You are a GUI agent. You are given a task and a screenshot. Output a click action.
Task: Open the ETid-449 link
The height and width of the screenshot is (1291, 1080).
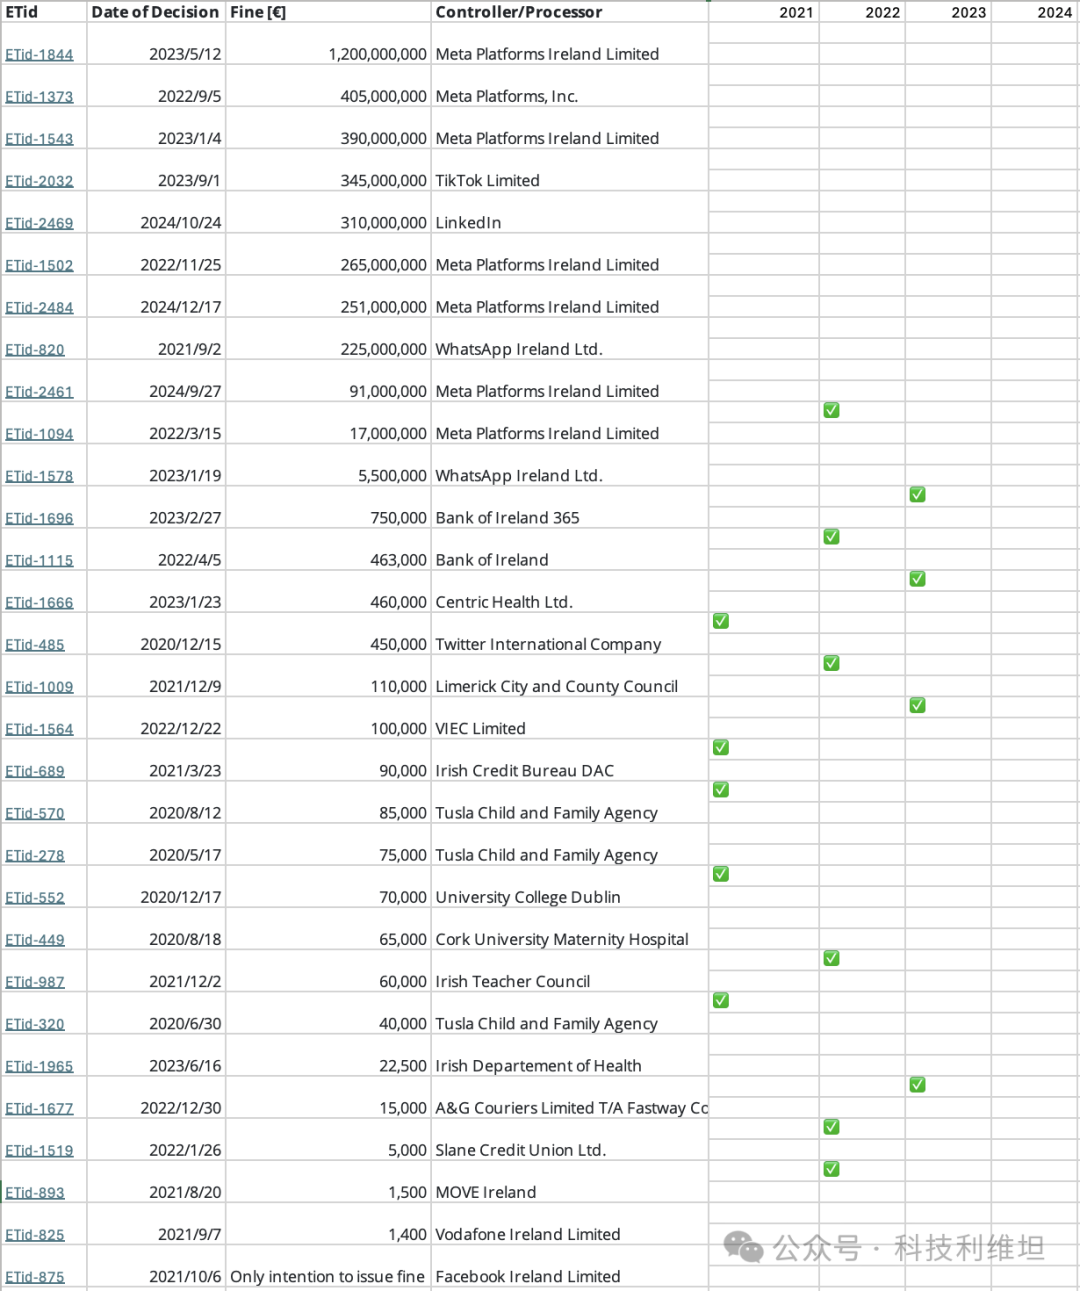click(35, 939)
